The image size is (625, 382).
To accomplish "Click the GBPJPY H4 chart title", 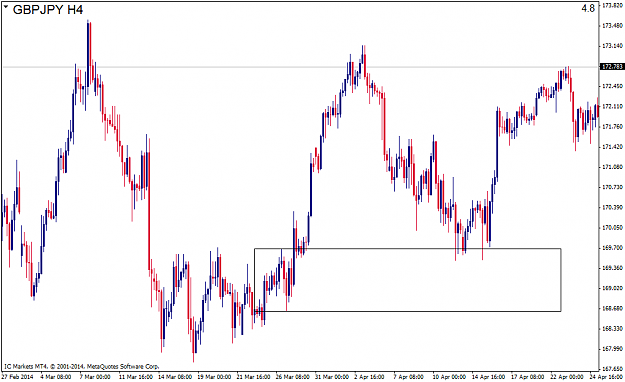I will pyautogui.click(x=48, y=9).
